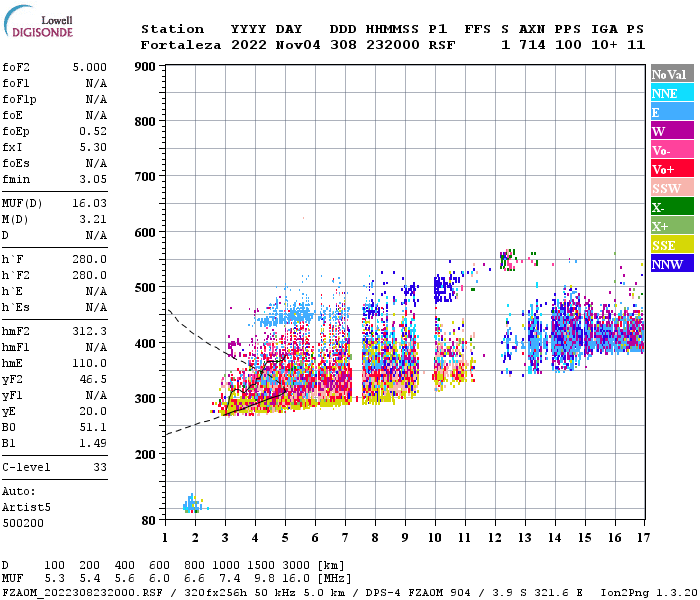This screenshot has height=600, width=700.
Task: Select the No Val legend swatch
Action: 672,74
